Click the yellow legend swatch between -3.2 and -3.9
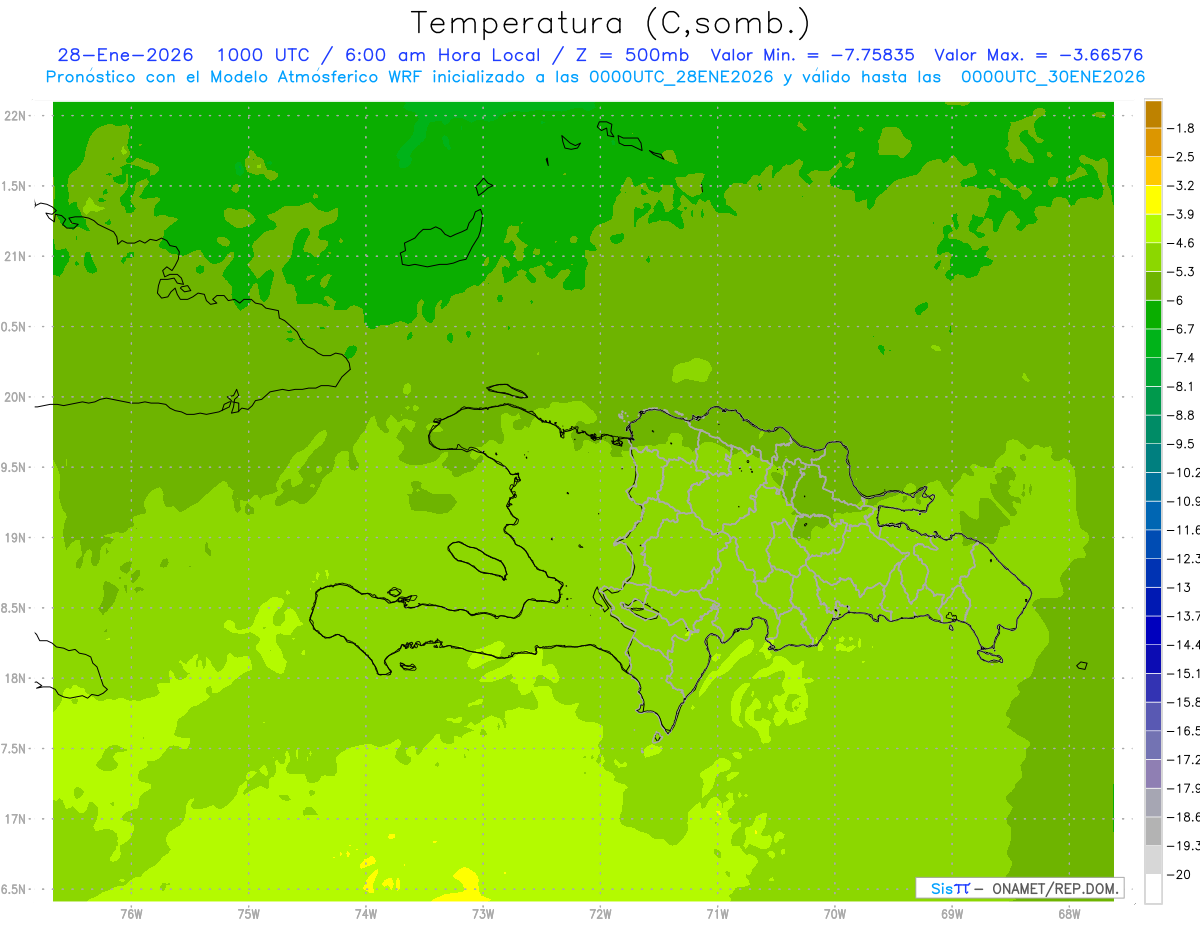This screenshot has height=927, width=1200. [x=1153, y=200]
